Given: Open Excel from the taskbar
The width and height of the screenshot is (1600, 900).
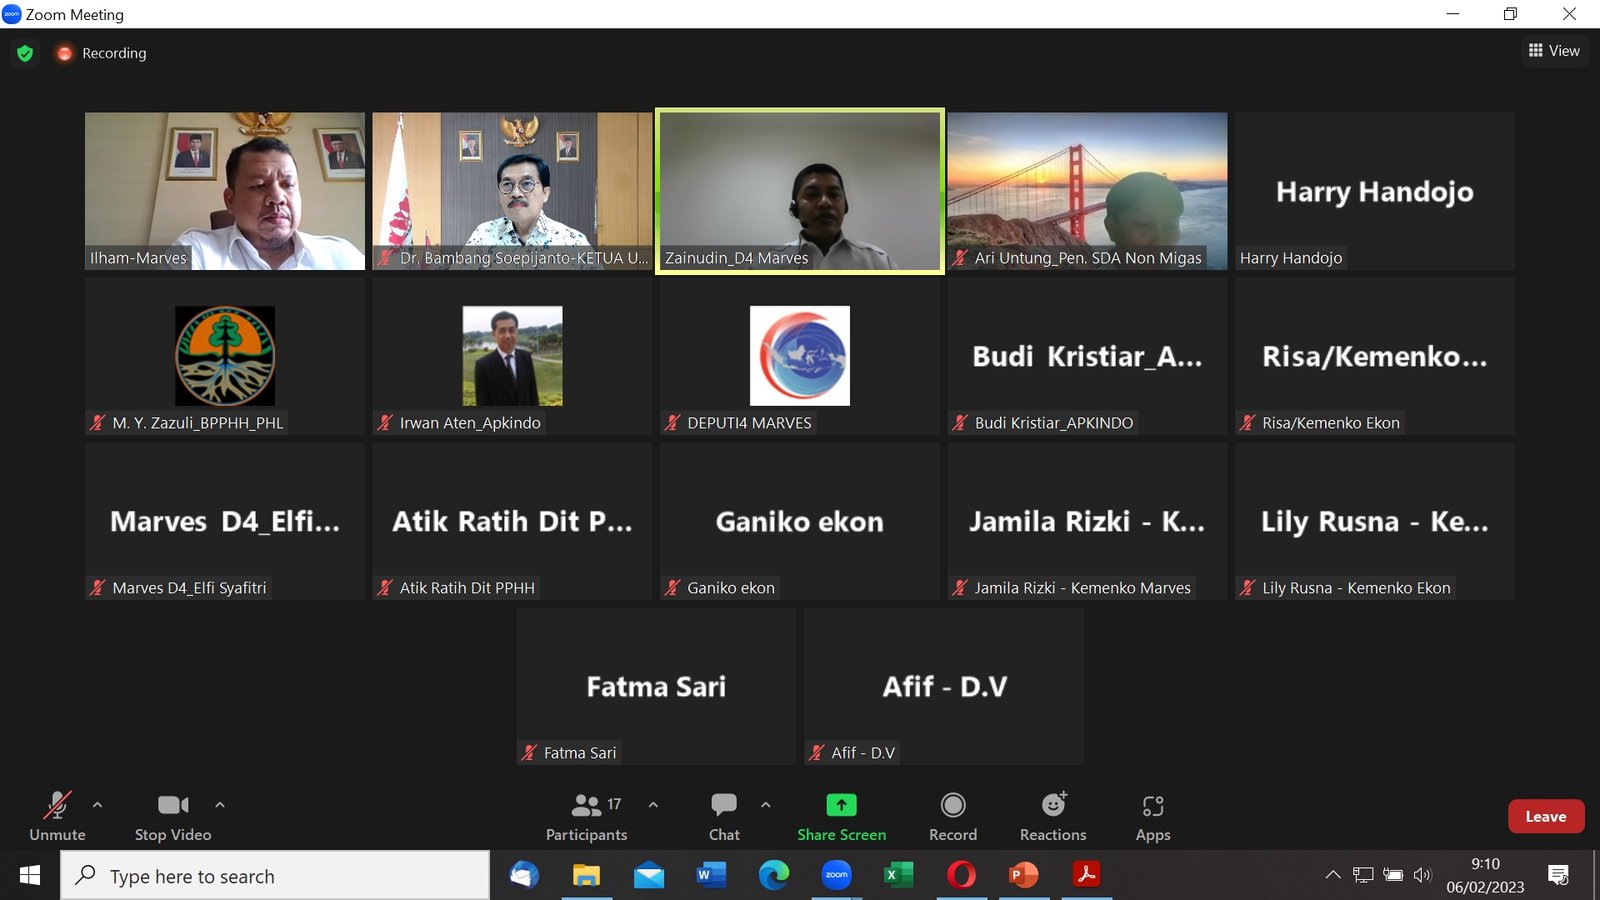Looking at the screenshot, I should click(899, 876).
